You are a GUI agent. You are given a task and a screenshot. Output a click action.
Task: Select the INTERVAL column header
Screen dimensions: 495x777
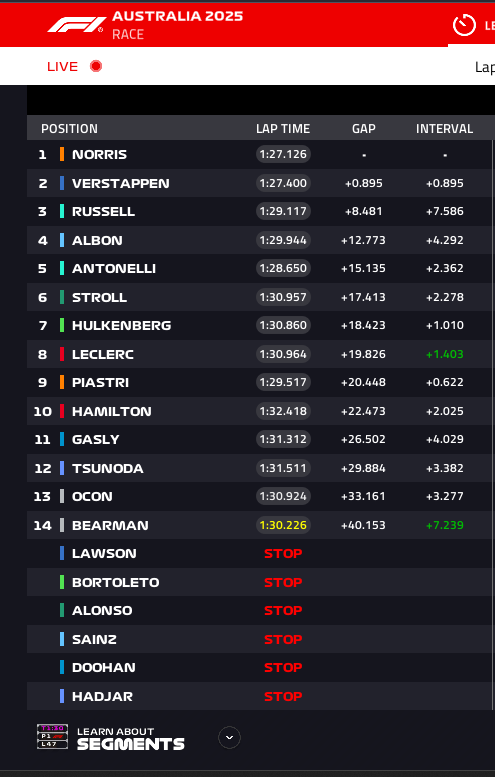point(444,129)
